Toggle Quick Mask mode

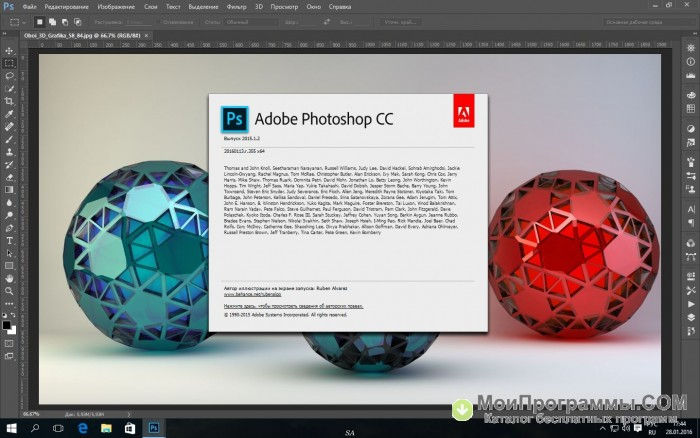(9, 344)
